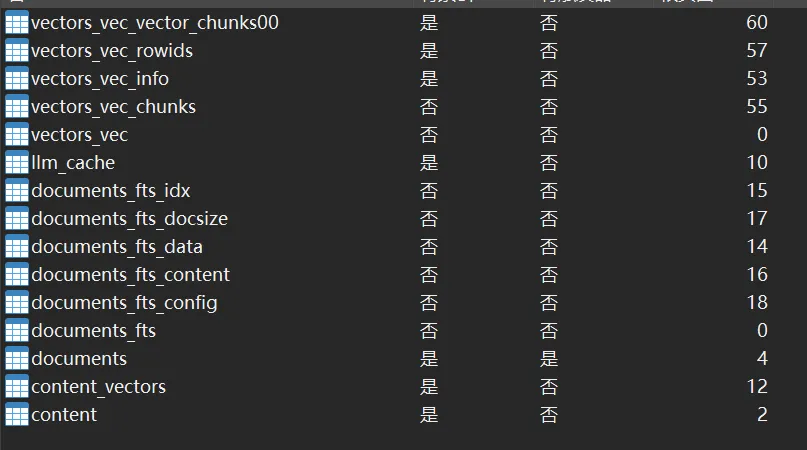Click the table icon beside content_vectors
The width and height of the screenshot is (807, 450).
click(x=17, y=387)
